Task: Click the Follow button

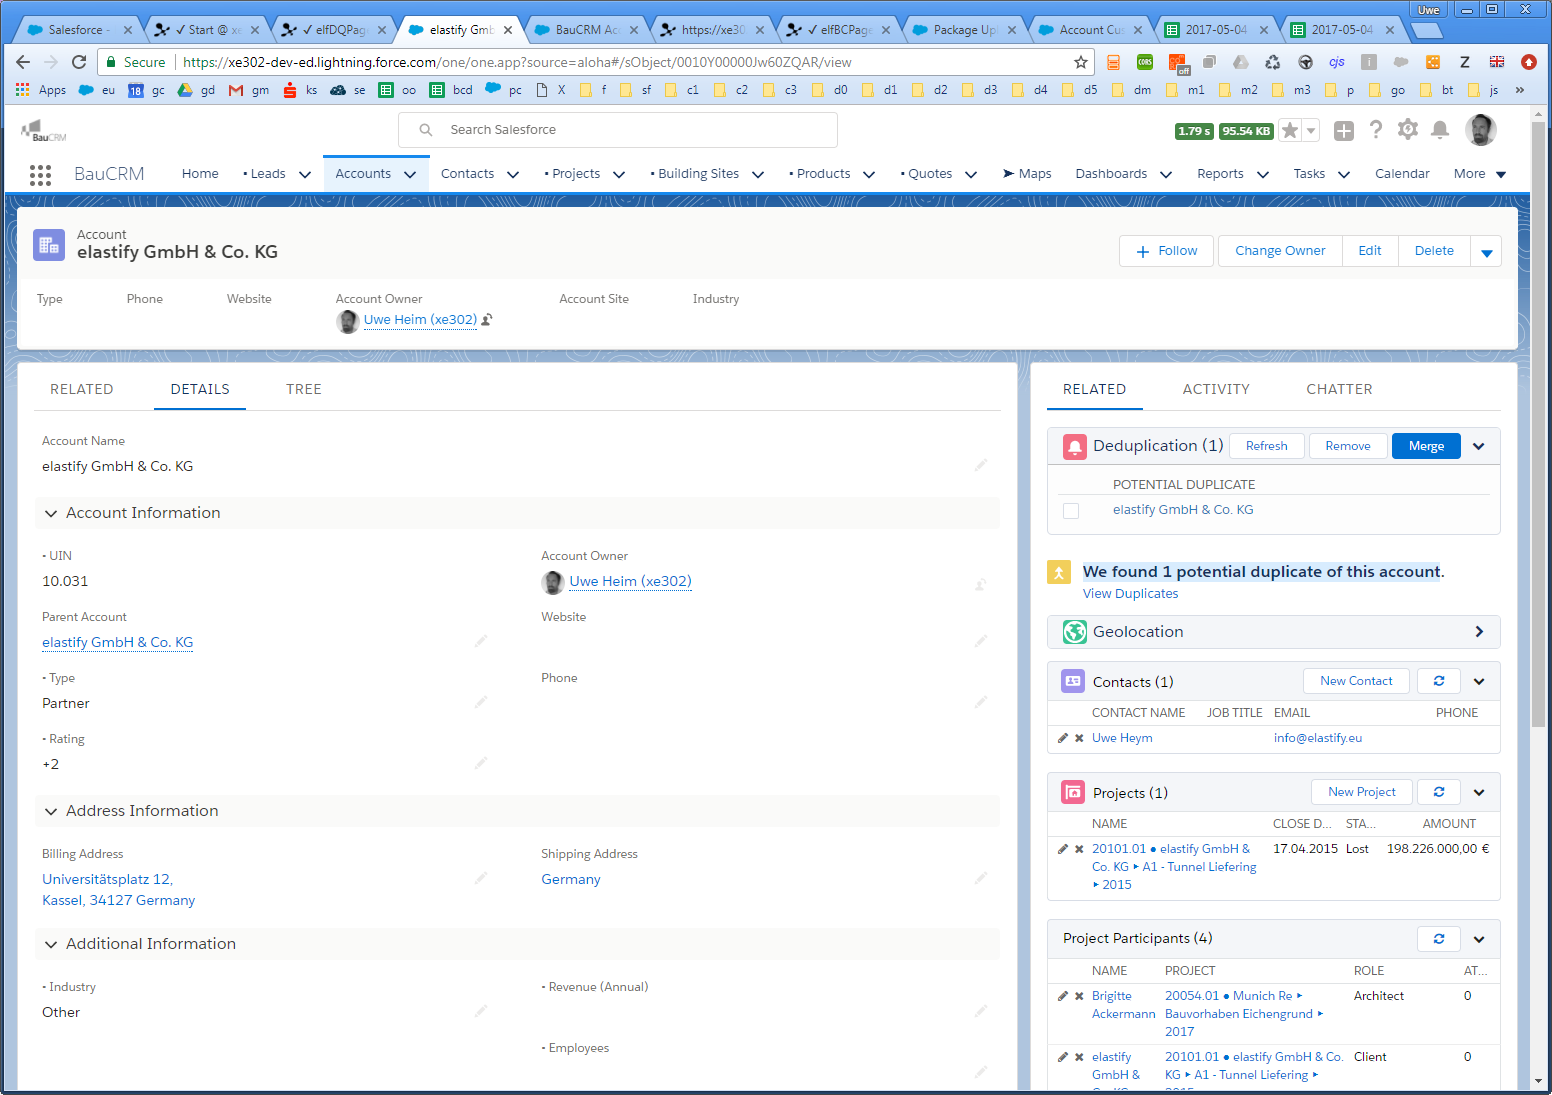Action: 1167,251
